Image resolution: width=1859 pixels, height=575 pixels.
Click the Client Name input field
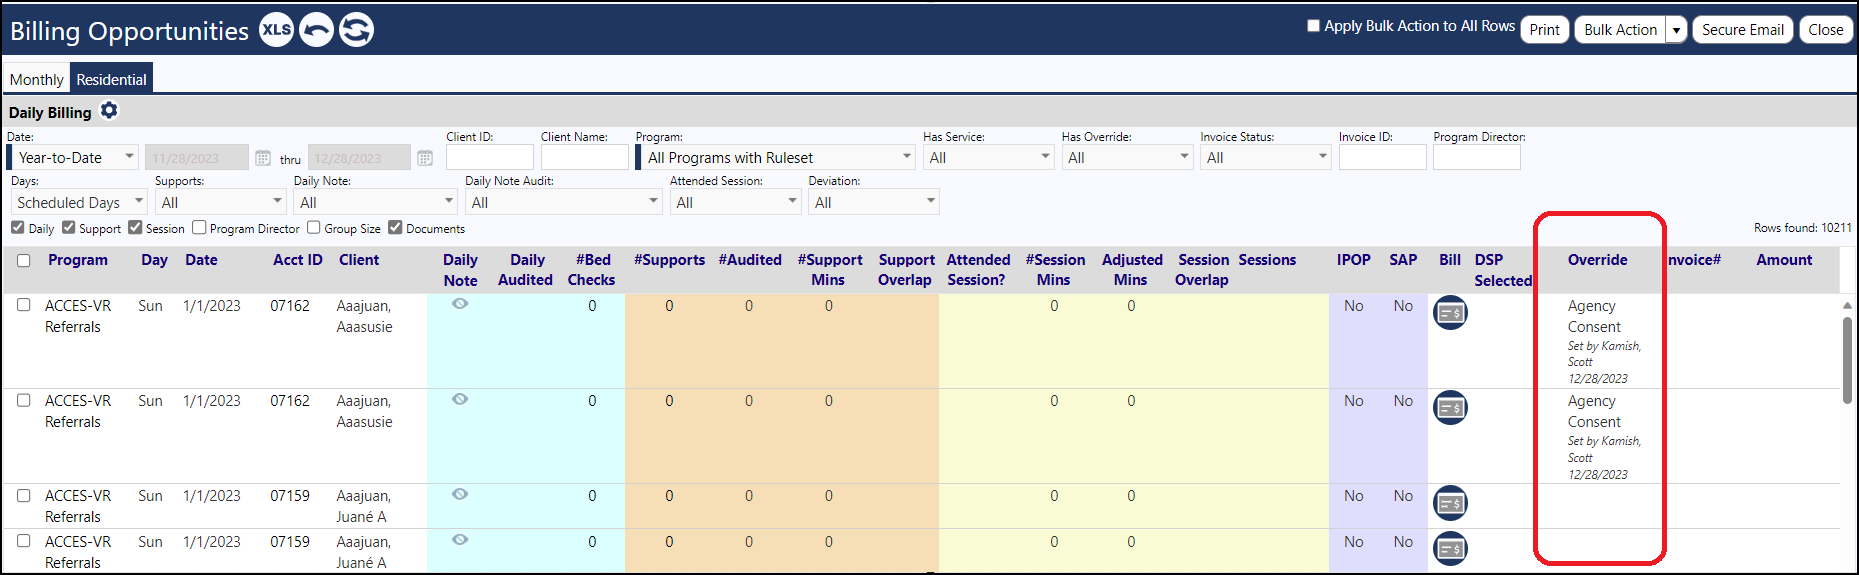[585, 158]
